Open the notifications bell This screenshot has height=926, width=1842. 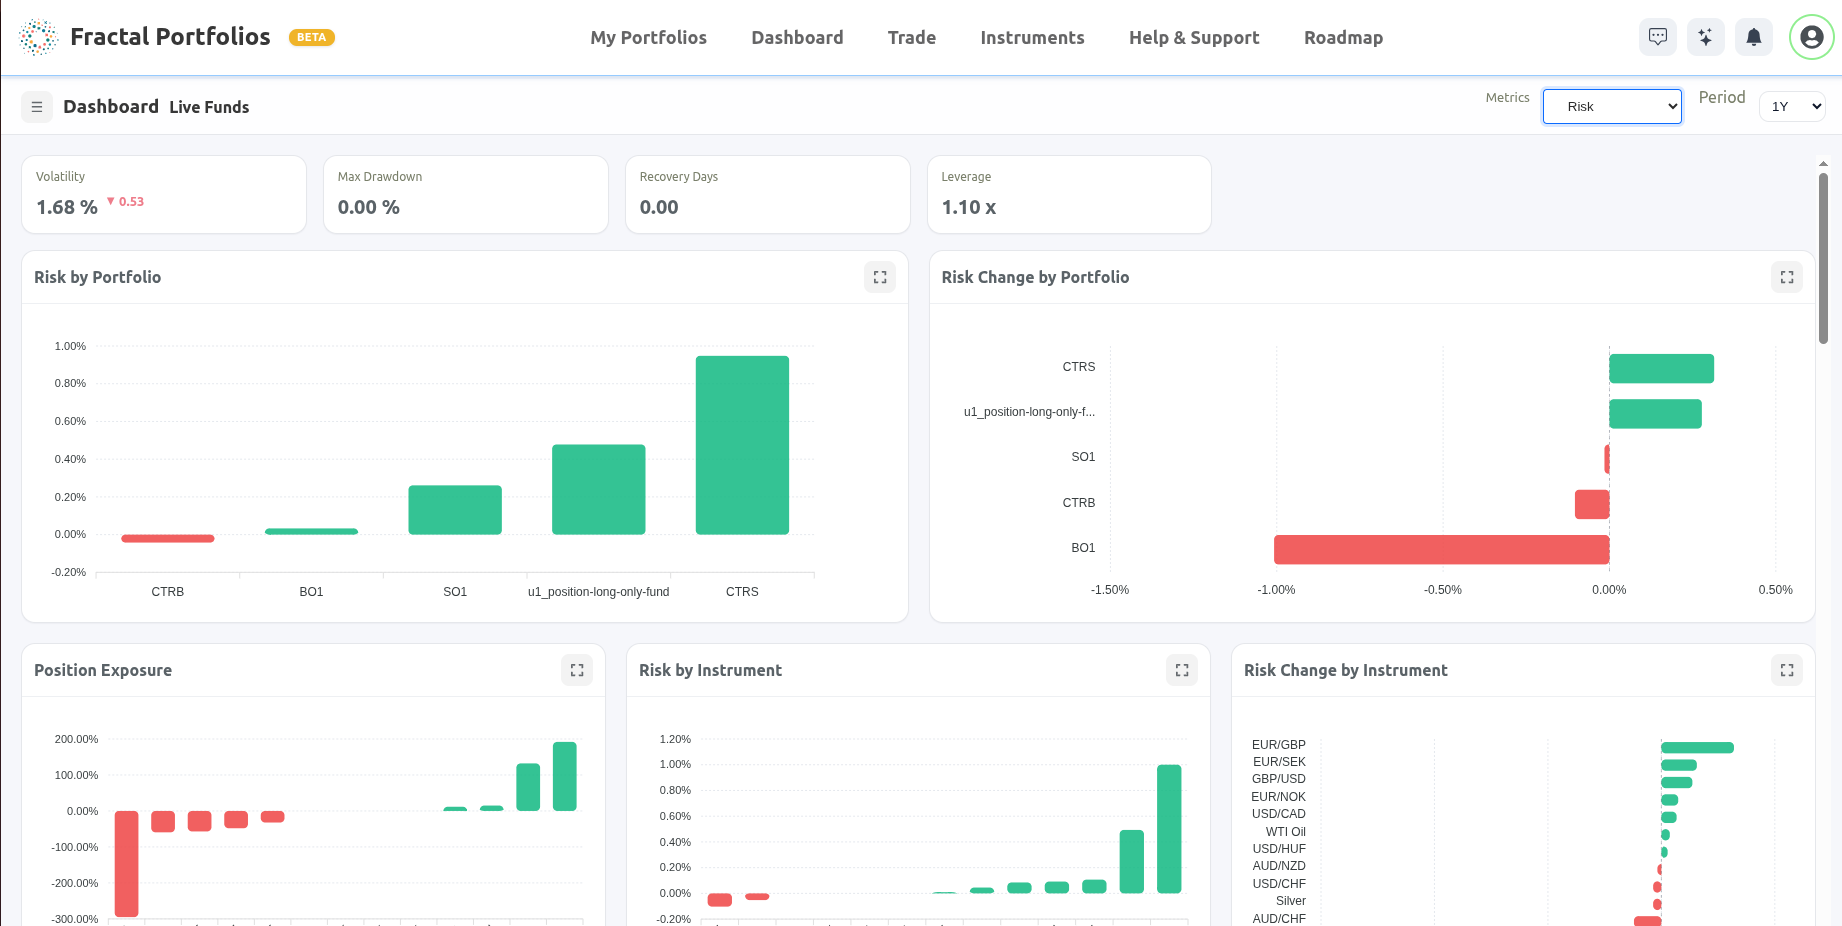click(1754, 37)
